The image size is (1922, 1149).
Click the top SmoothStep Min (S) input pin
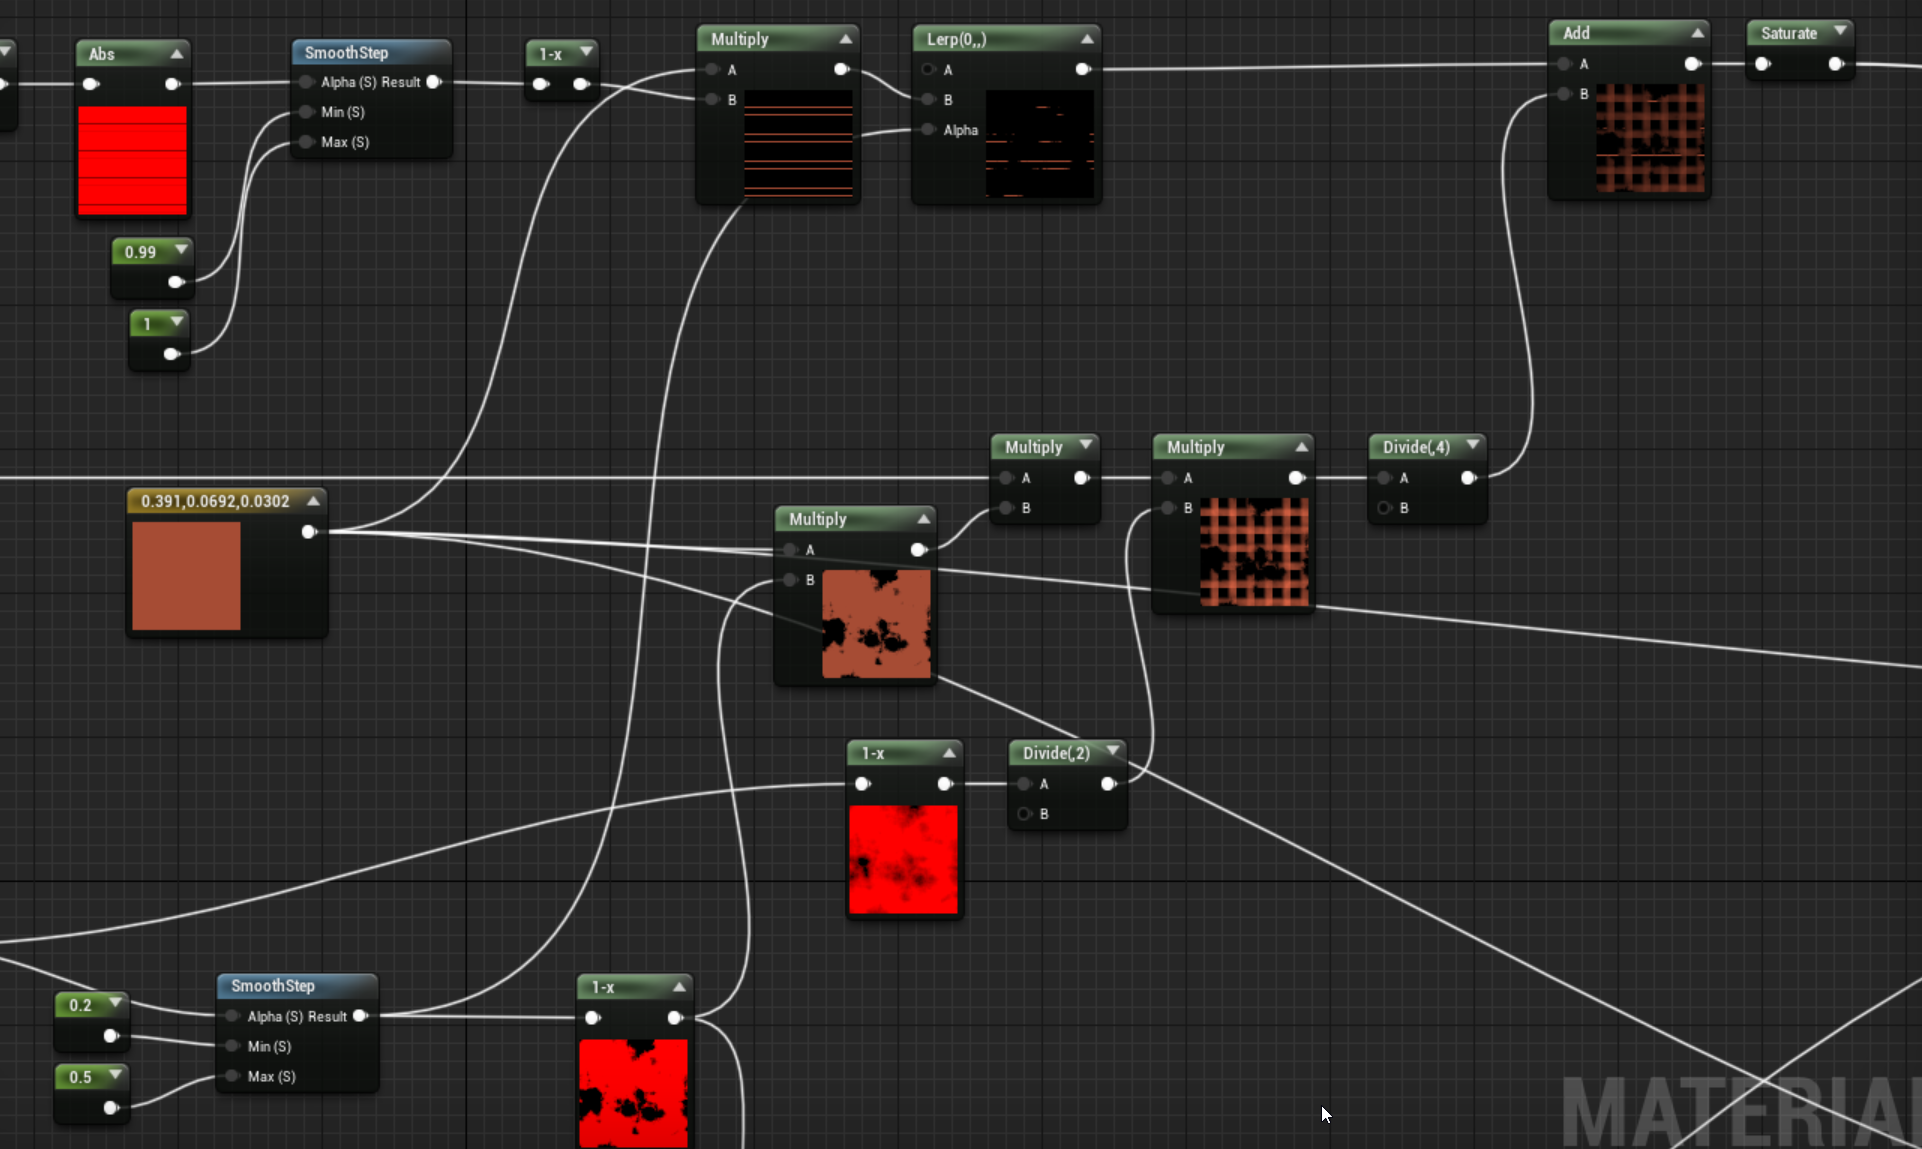307,112
